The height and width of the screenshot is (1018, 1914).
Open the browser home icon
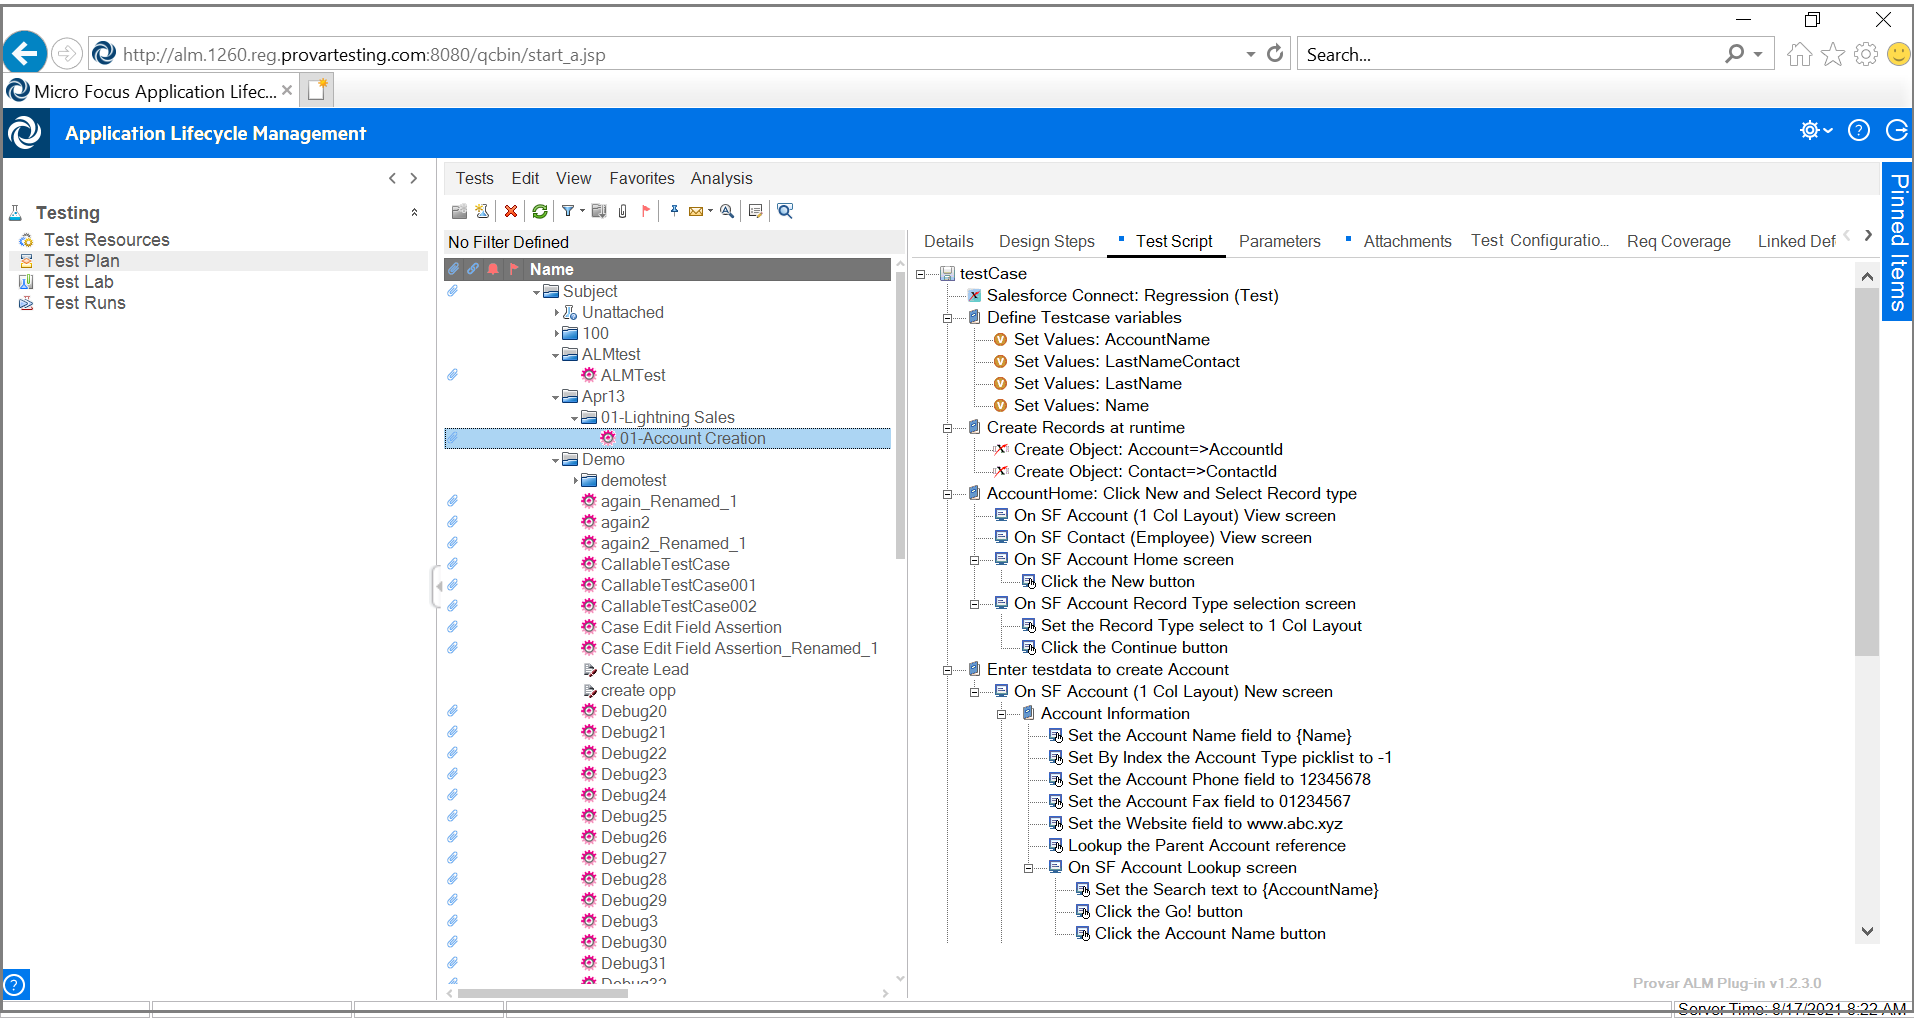coord(1799,54)
